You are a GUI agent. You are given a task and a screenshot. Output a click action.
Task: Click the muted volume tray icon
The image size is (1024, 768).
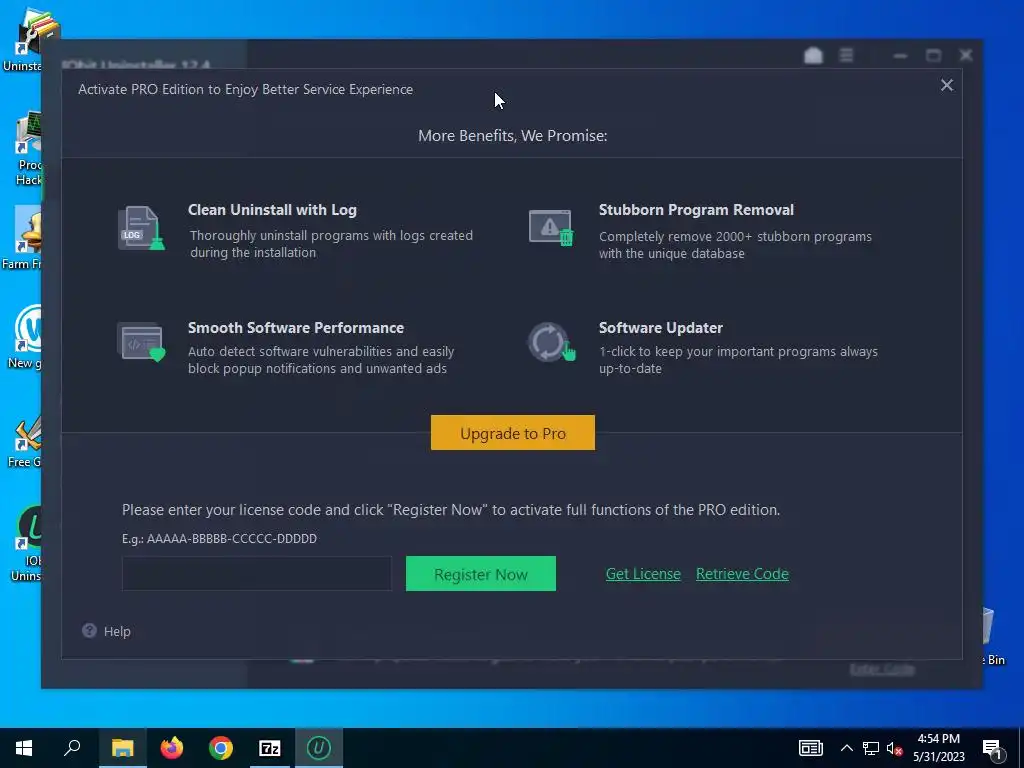coord(895,748)
